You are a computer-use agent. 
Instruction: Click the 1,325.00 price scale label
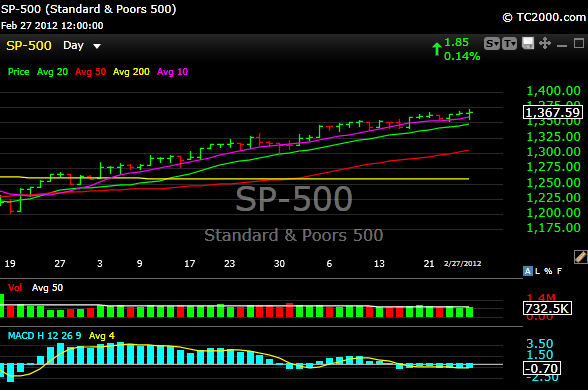coord(554,137)
